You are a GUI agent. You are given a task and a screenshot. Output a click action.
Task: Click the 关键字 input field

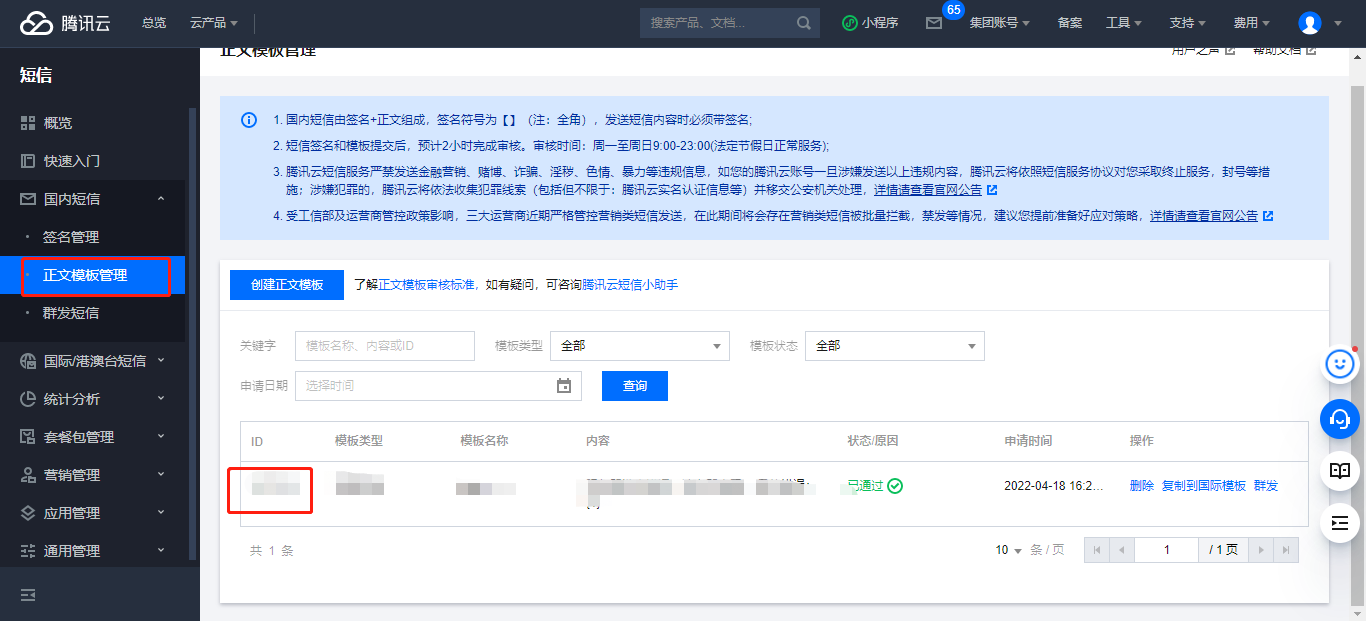[x=385, y=345]
